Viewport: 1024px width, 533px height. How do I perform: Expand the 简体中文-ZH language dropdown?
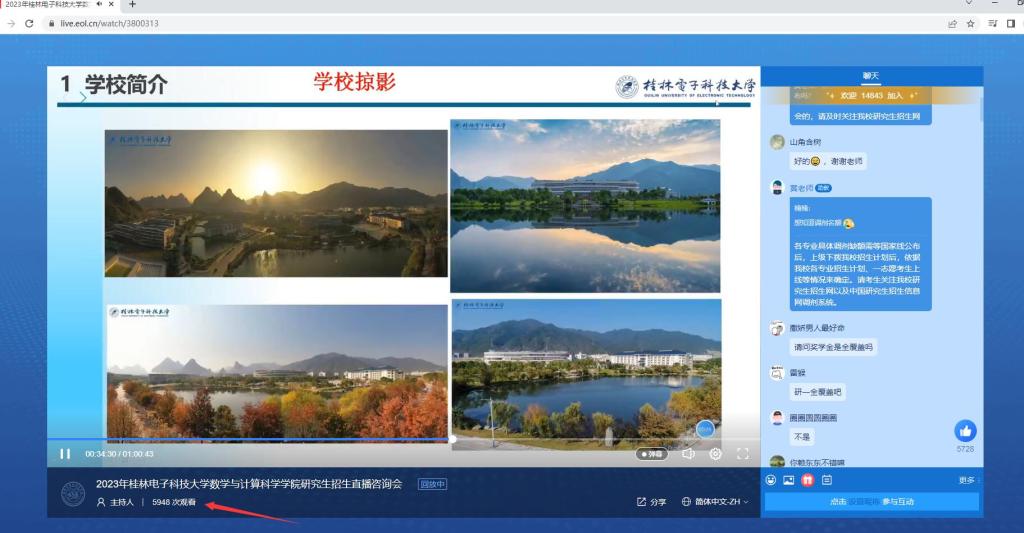[x=715, y=502]
